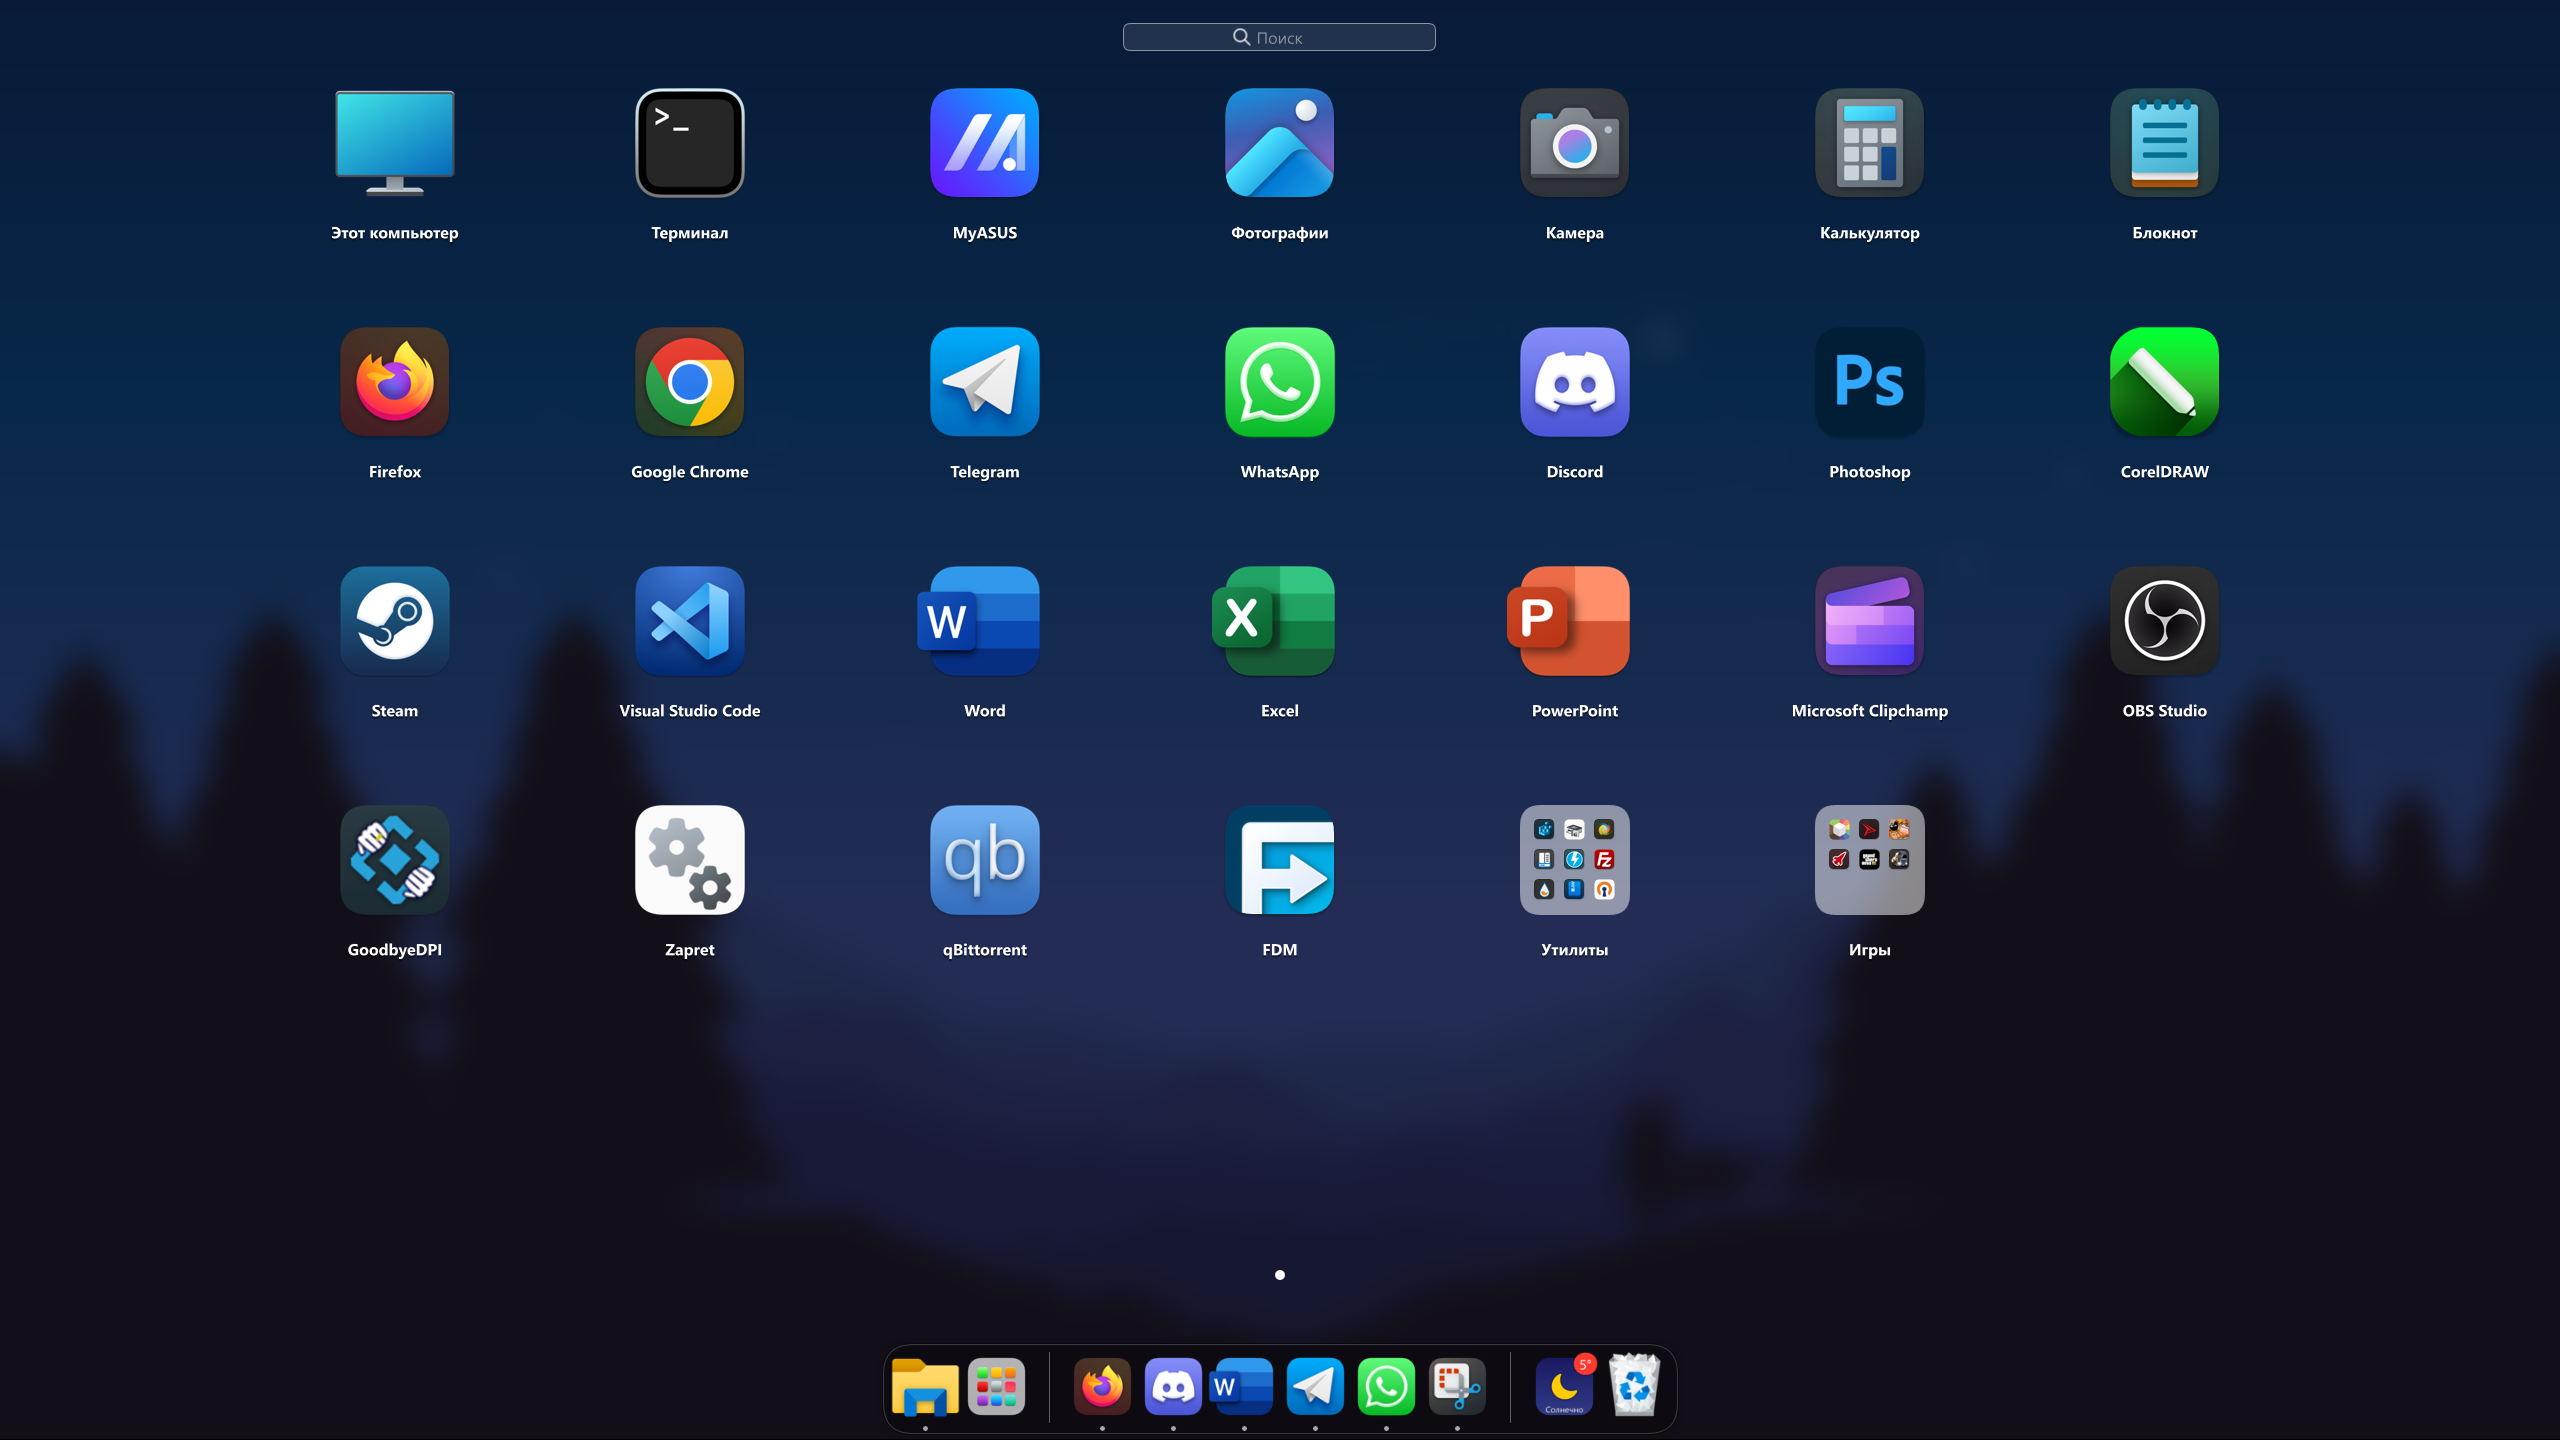2560x1440 pixels.
Task: Launch the Терминал app
Action: point(689,143)
